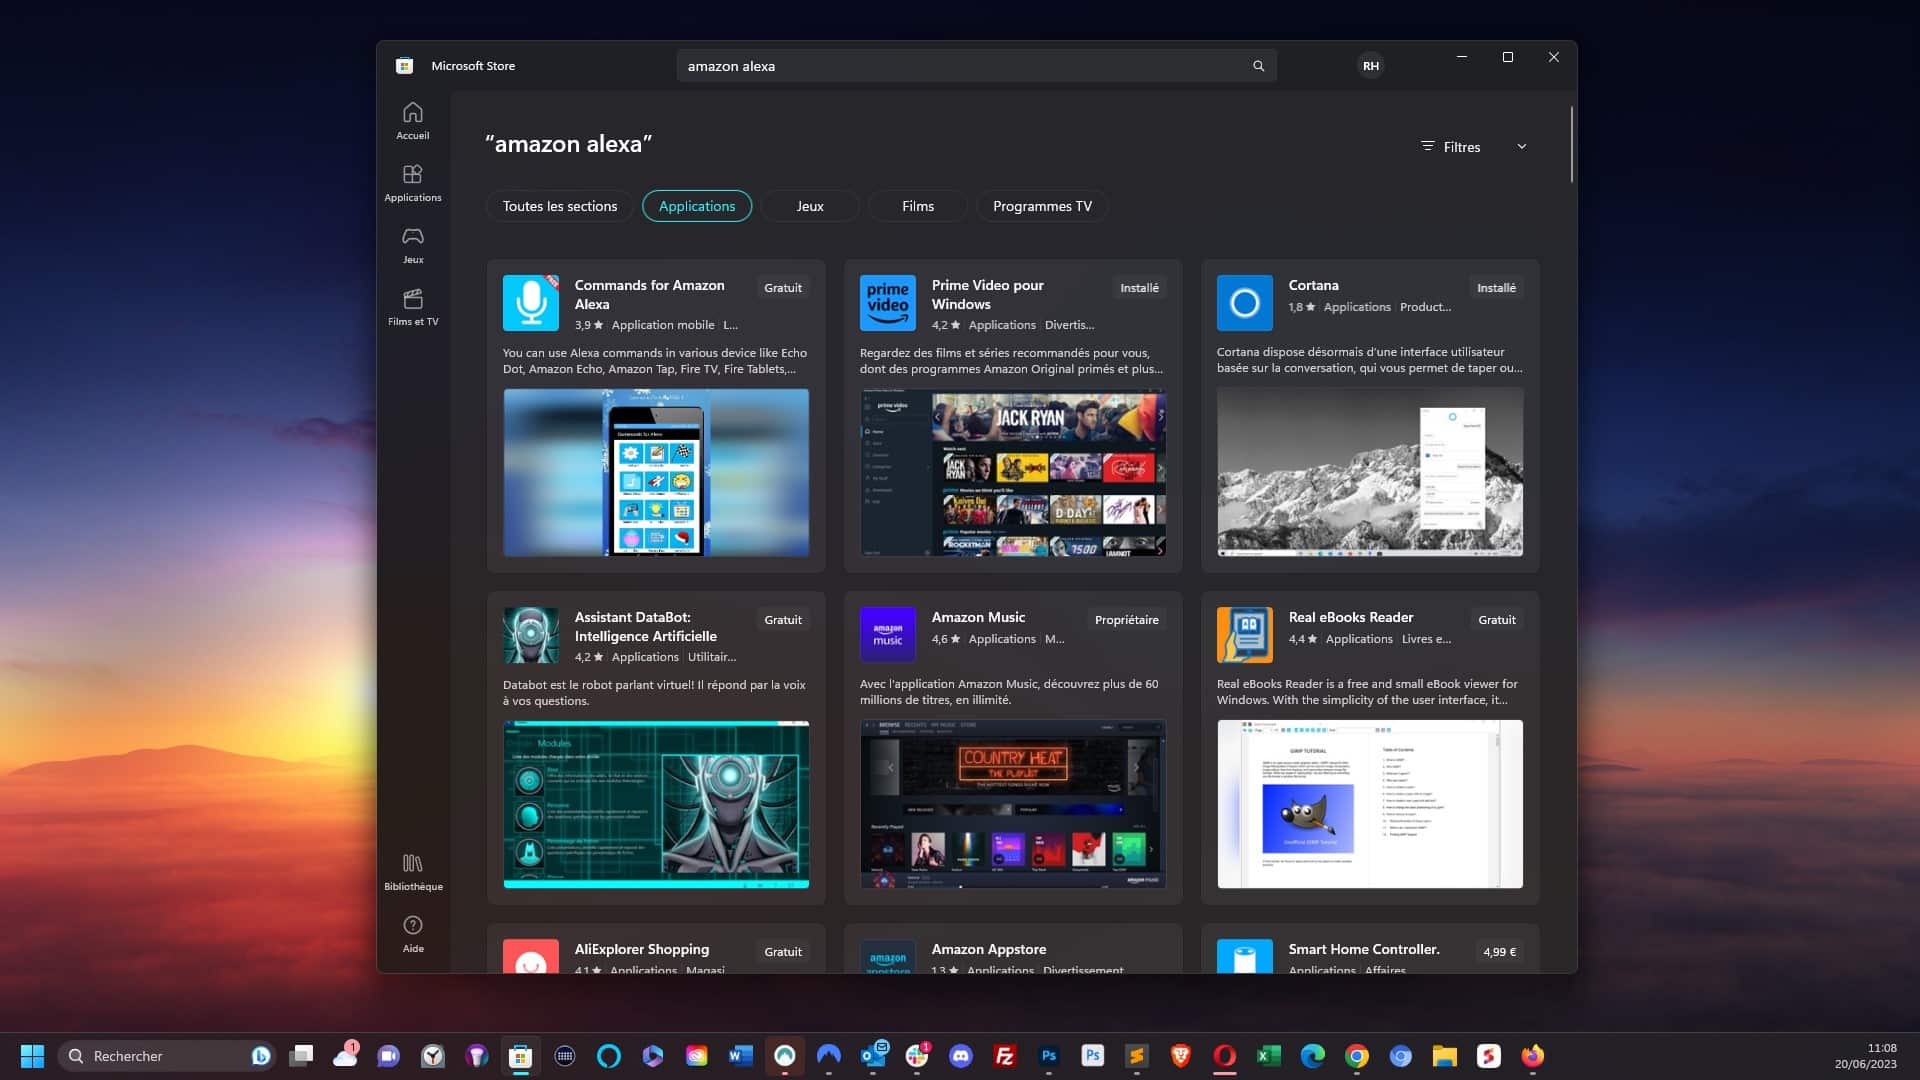
Task: Open Cortana mountain screenshot thumbnail
Action: (1370, 472)
